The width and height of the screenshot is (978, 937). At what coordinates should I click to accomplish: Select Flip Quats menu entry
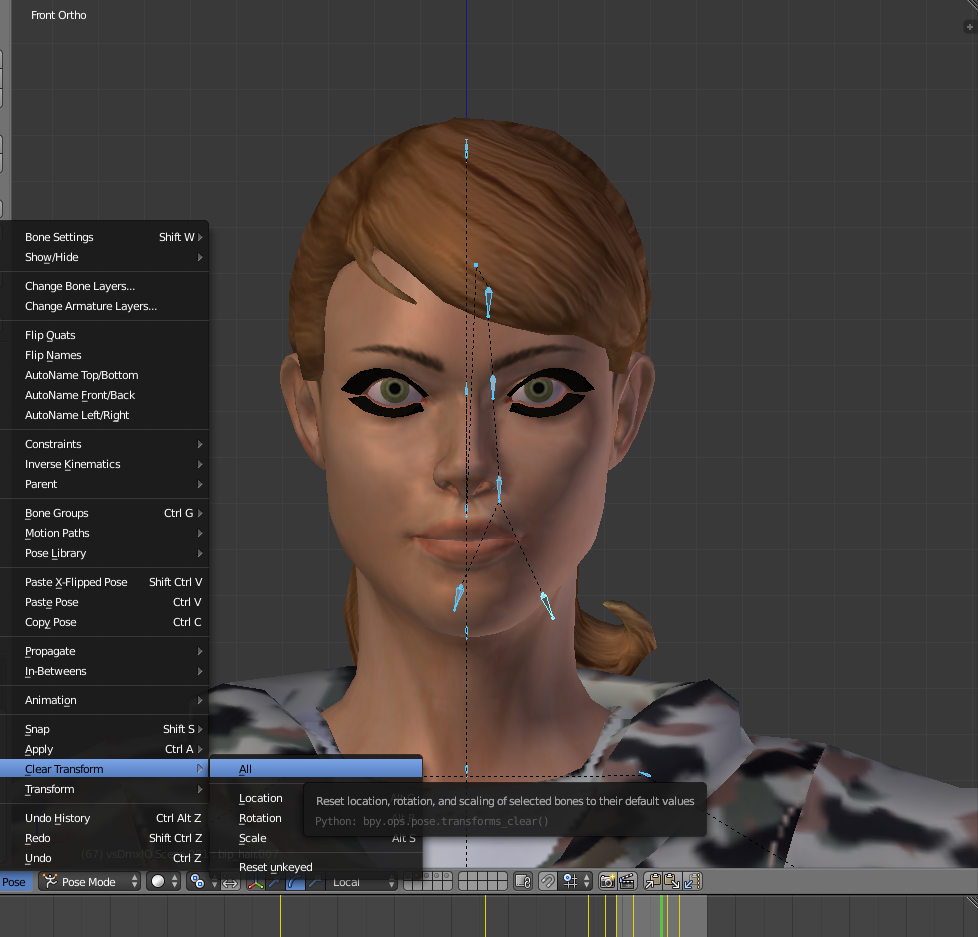tap(104, 335)
